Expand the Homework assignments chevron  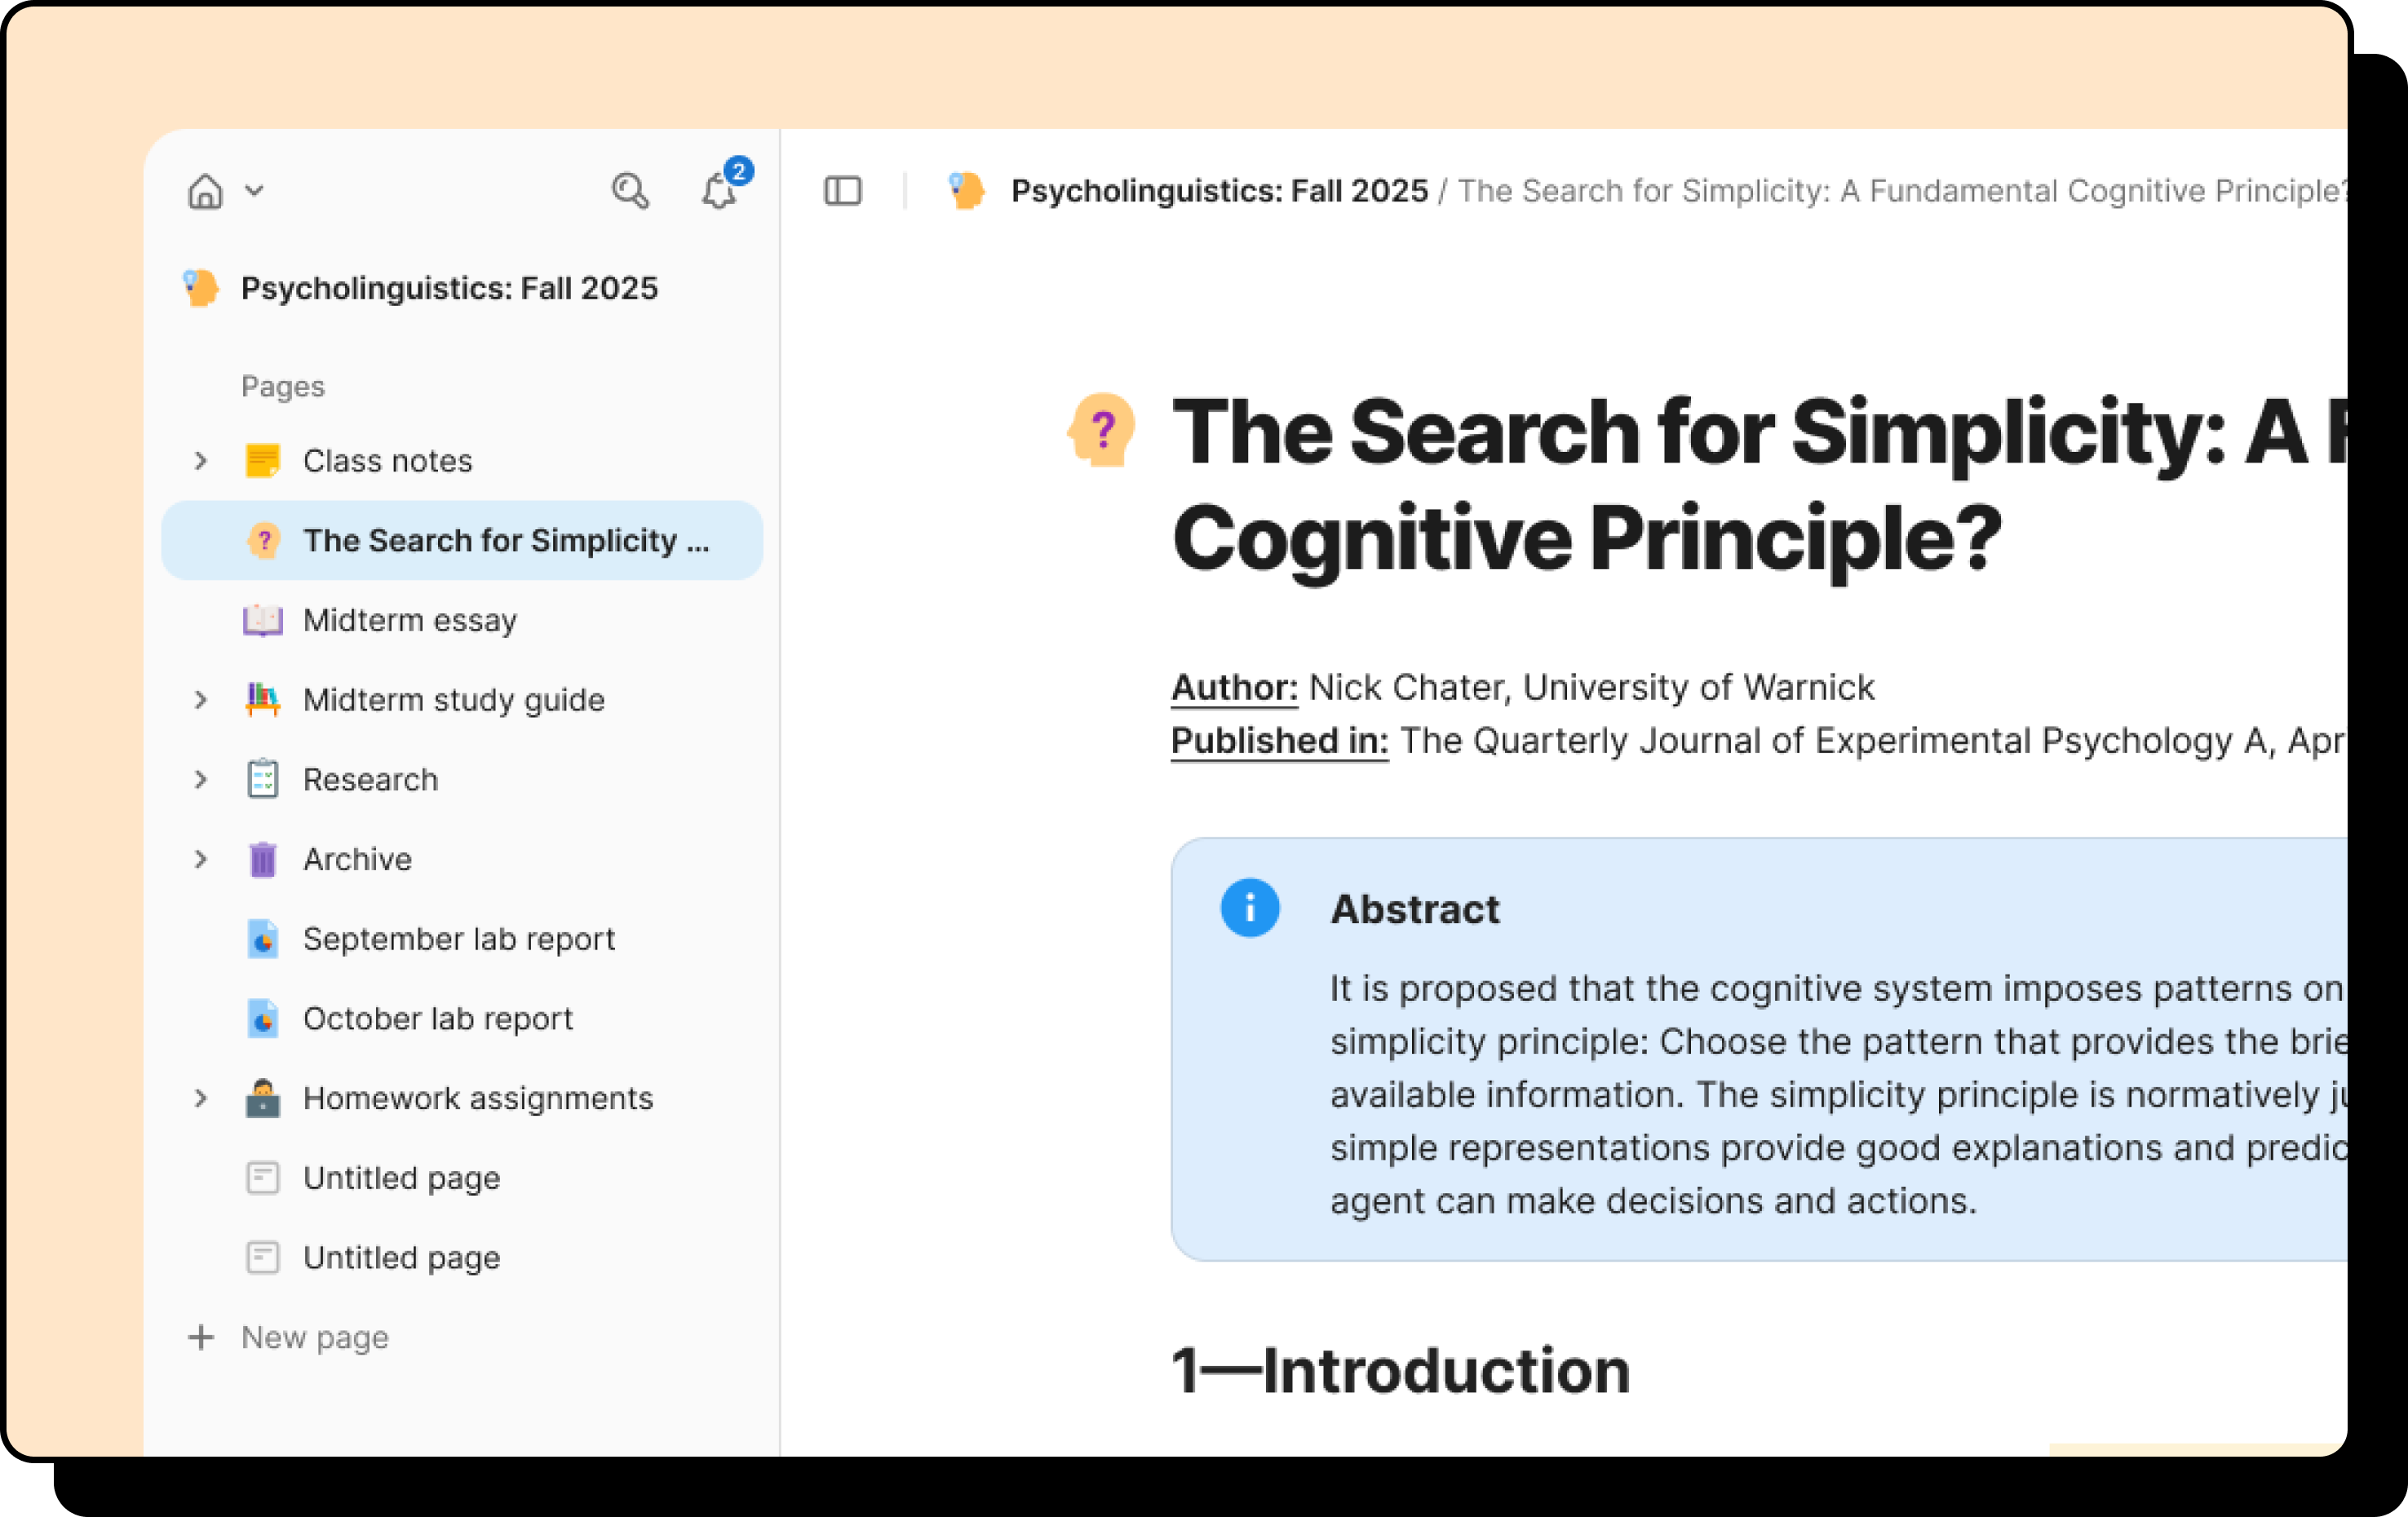pyautogui.click(x=200, y=1098)
